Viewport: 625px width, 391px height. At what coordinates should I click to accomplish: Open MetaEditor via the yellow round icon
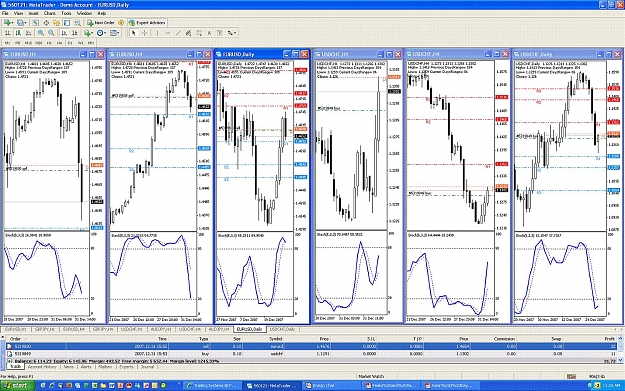coord(121,23)
